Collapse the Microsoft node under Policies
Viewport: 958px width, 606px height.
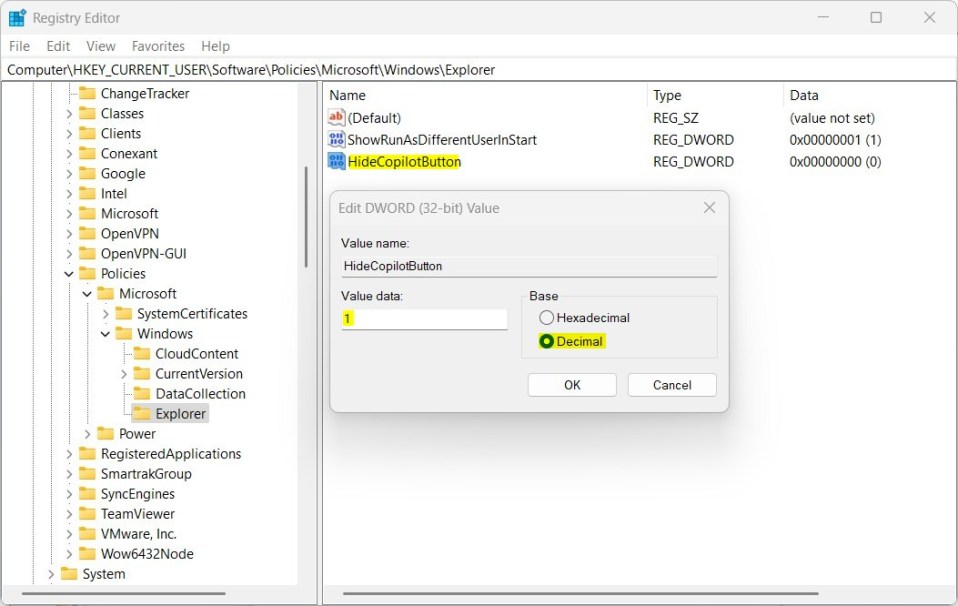click(x=87, y=294)
